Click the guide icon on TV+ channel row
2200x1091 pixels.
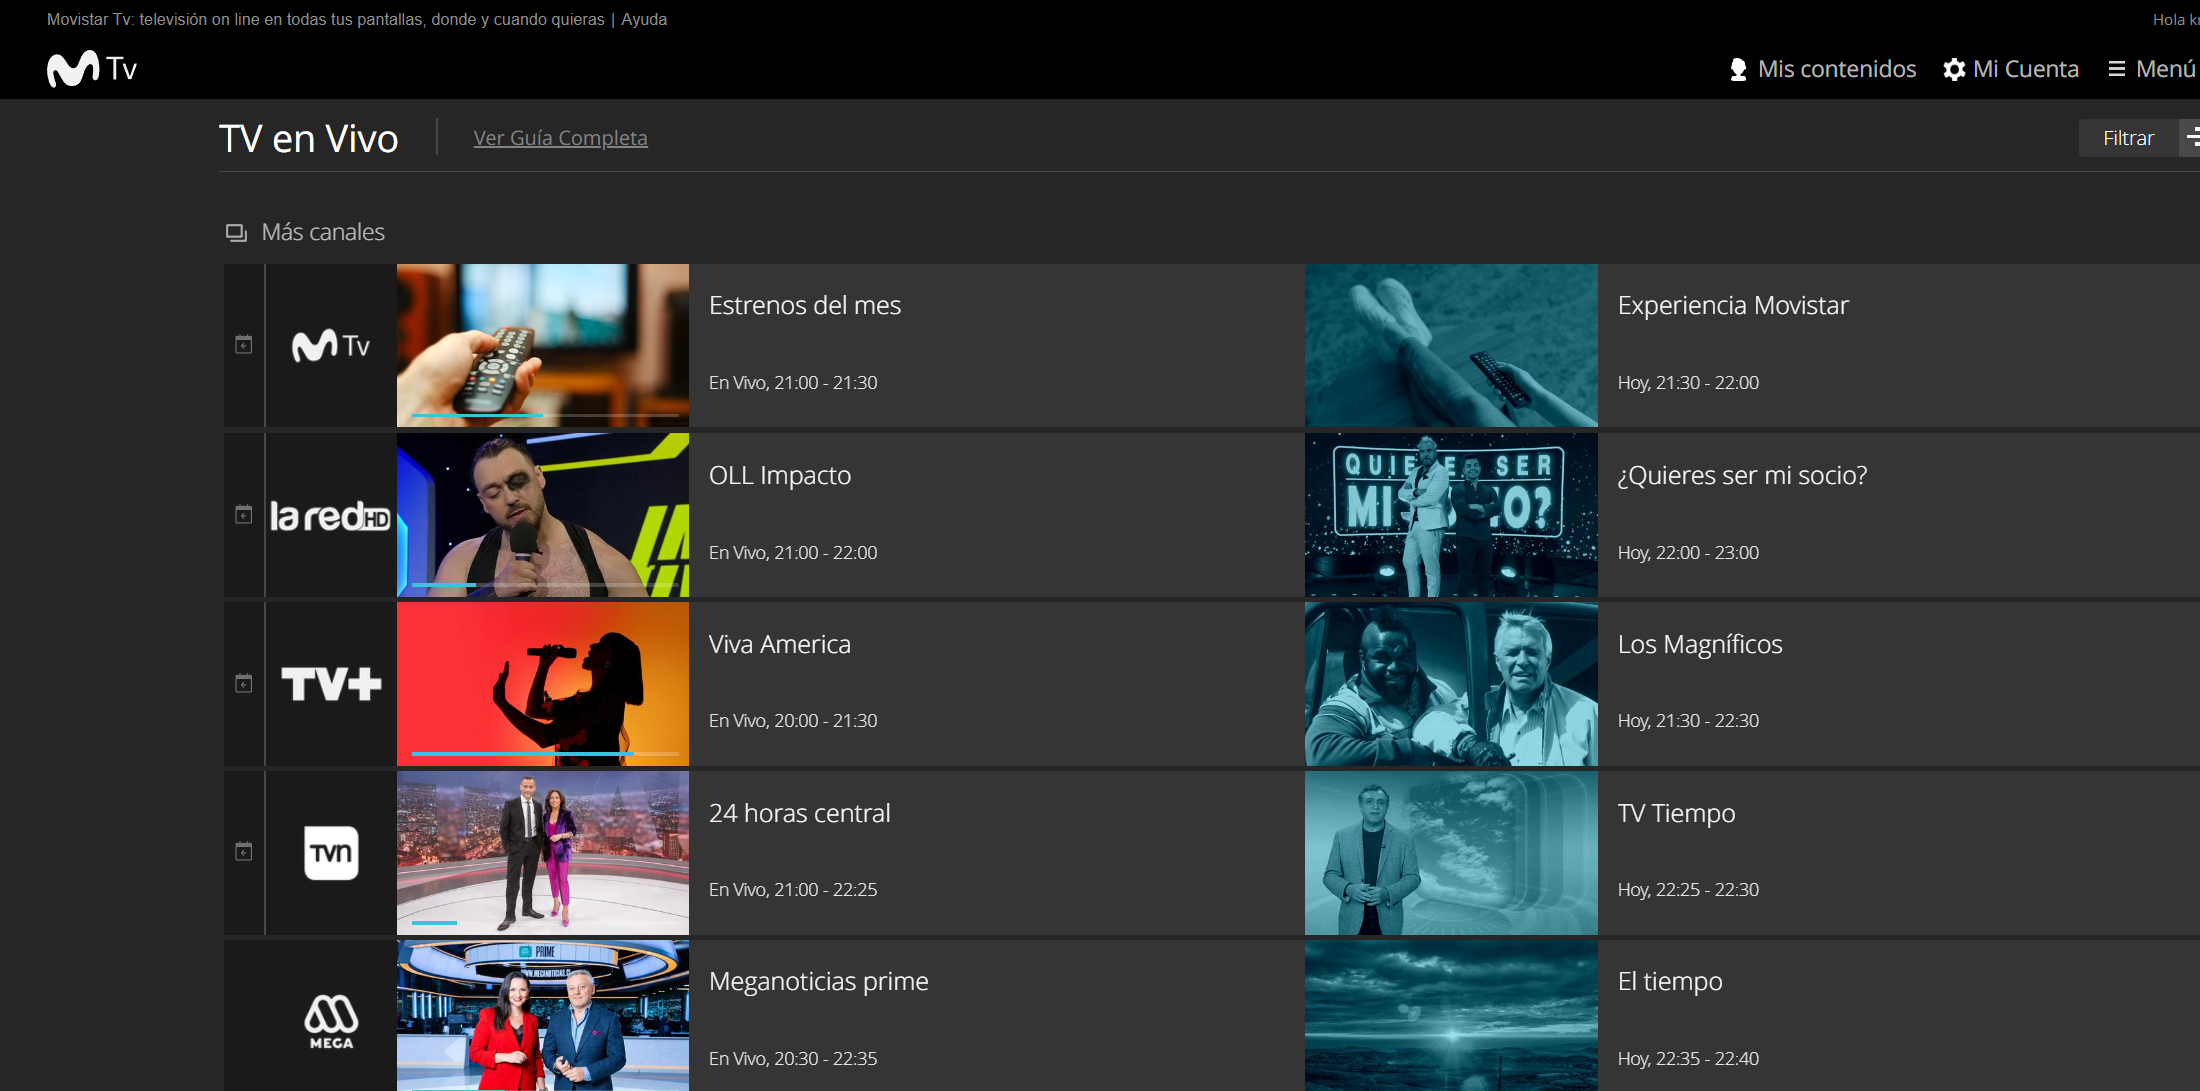tap(243, 683)
